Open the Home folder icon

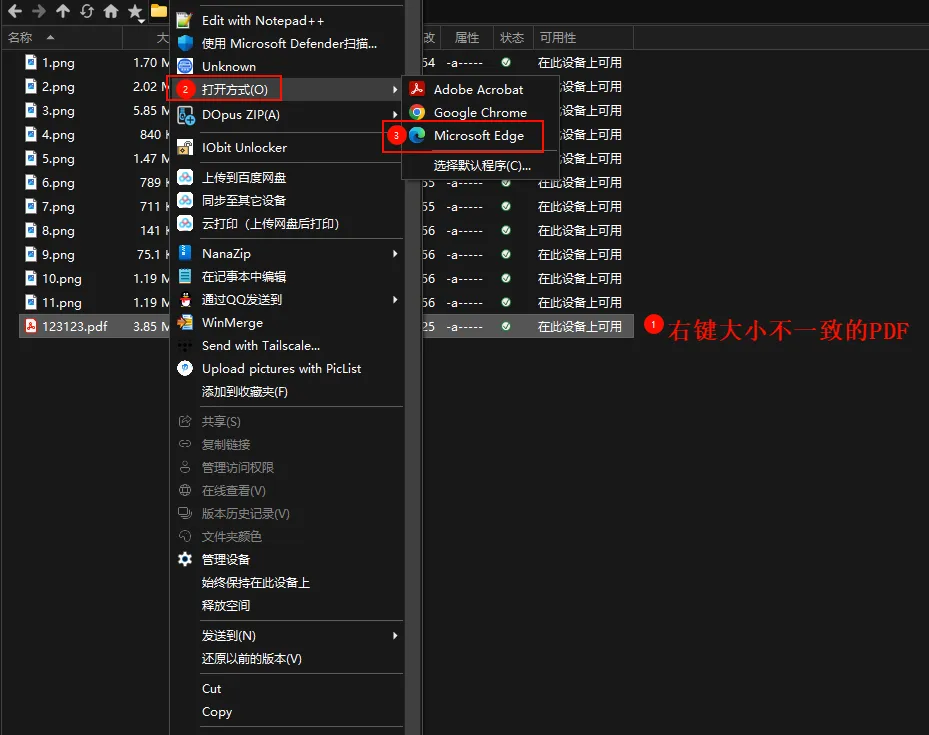tap(111, 11)
